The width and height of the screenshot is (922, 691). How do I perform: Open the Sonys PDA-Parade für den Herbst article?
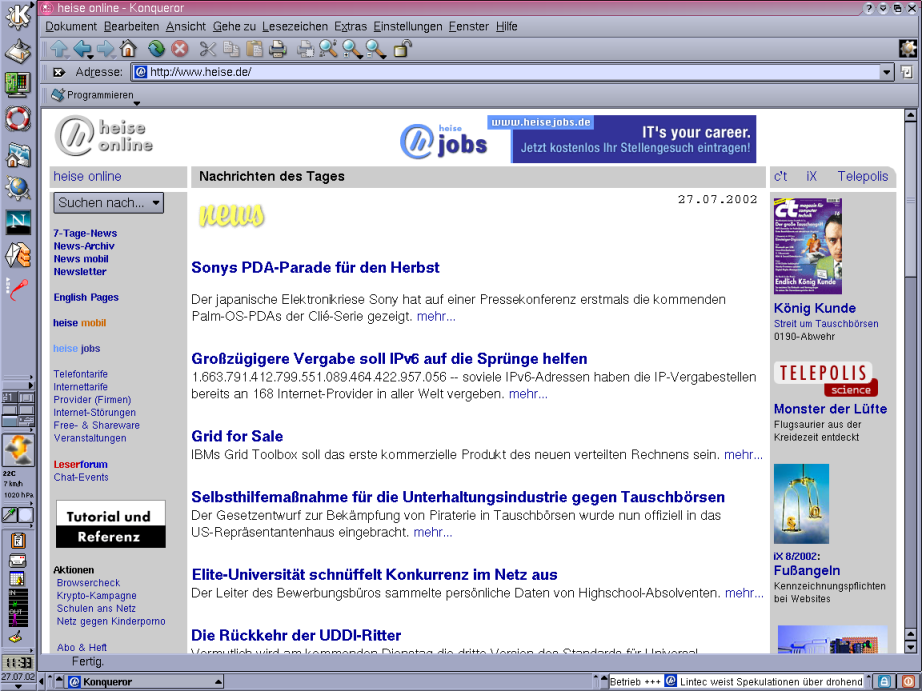pyautogui.click(x=315, y=268)
